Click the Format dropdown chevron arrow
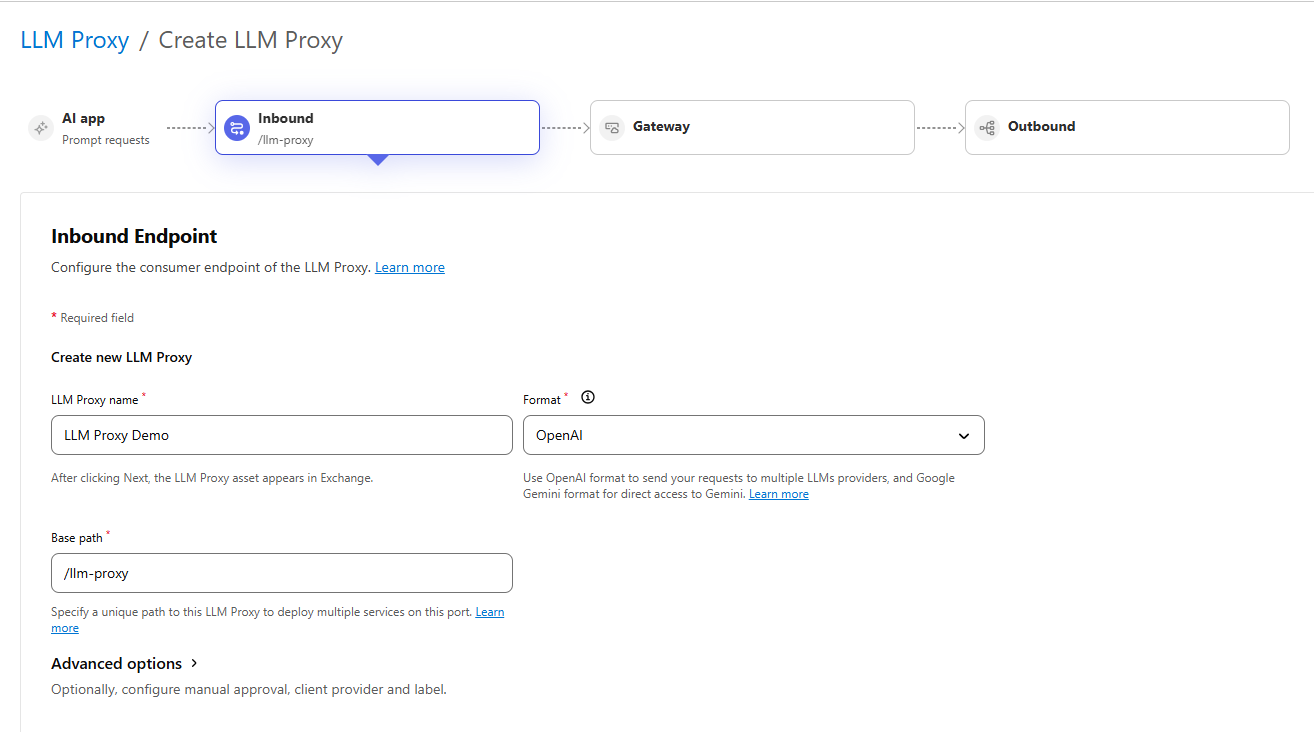Viewport: 1314px width, 732px height. [x=964, y=436]
